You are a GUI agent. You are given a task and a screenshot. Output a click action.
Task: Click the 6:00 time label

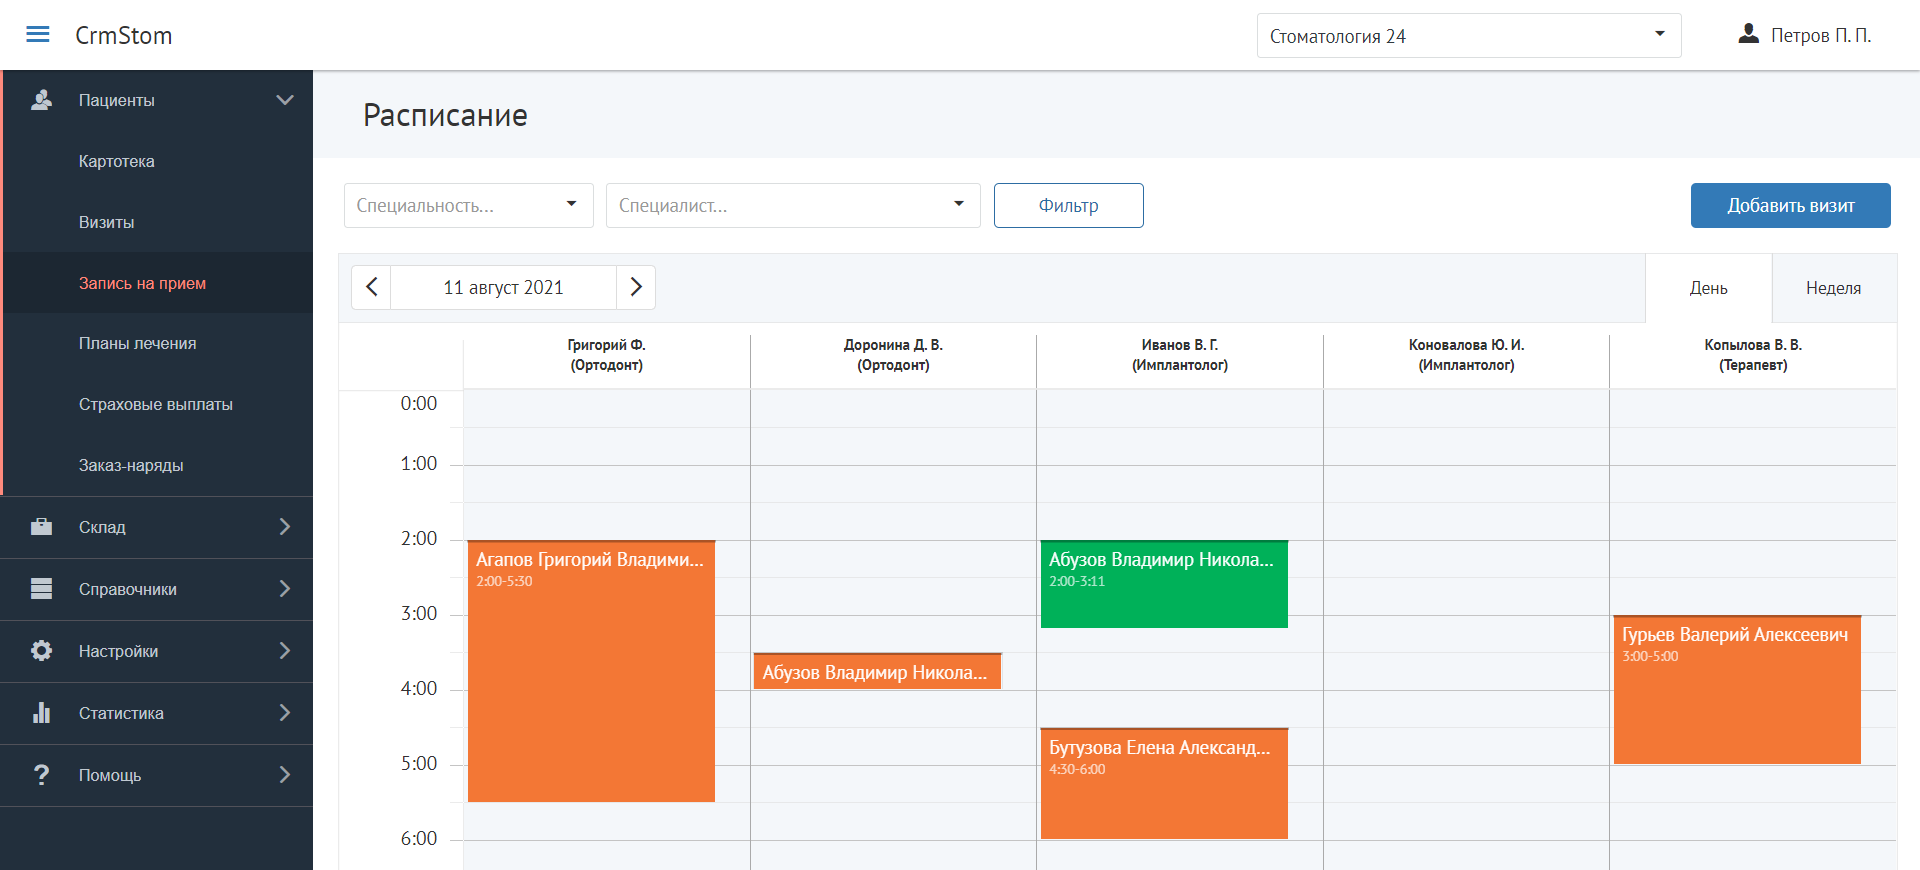click(419, 839)
